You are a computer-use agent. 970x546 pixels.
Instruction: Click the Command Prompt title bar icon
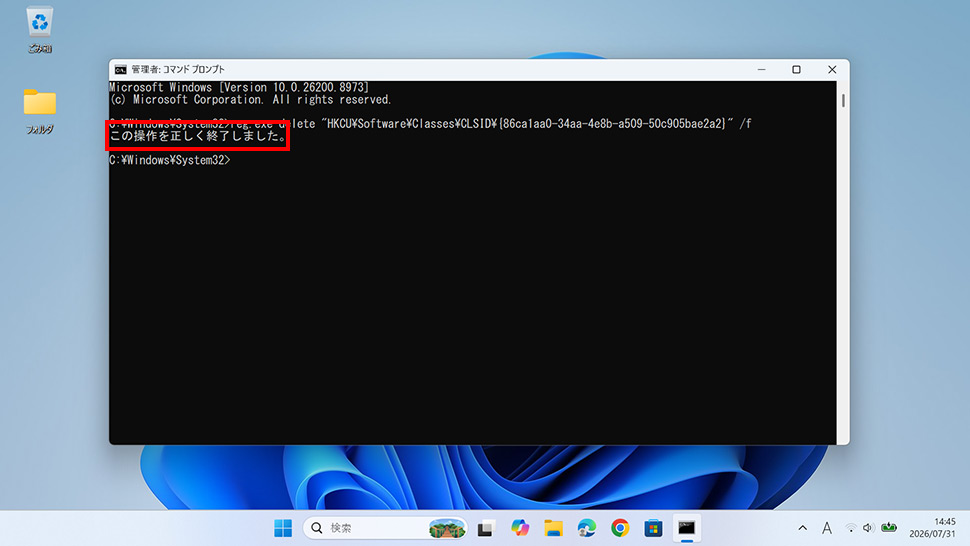(x=121, y=70)
